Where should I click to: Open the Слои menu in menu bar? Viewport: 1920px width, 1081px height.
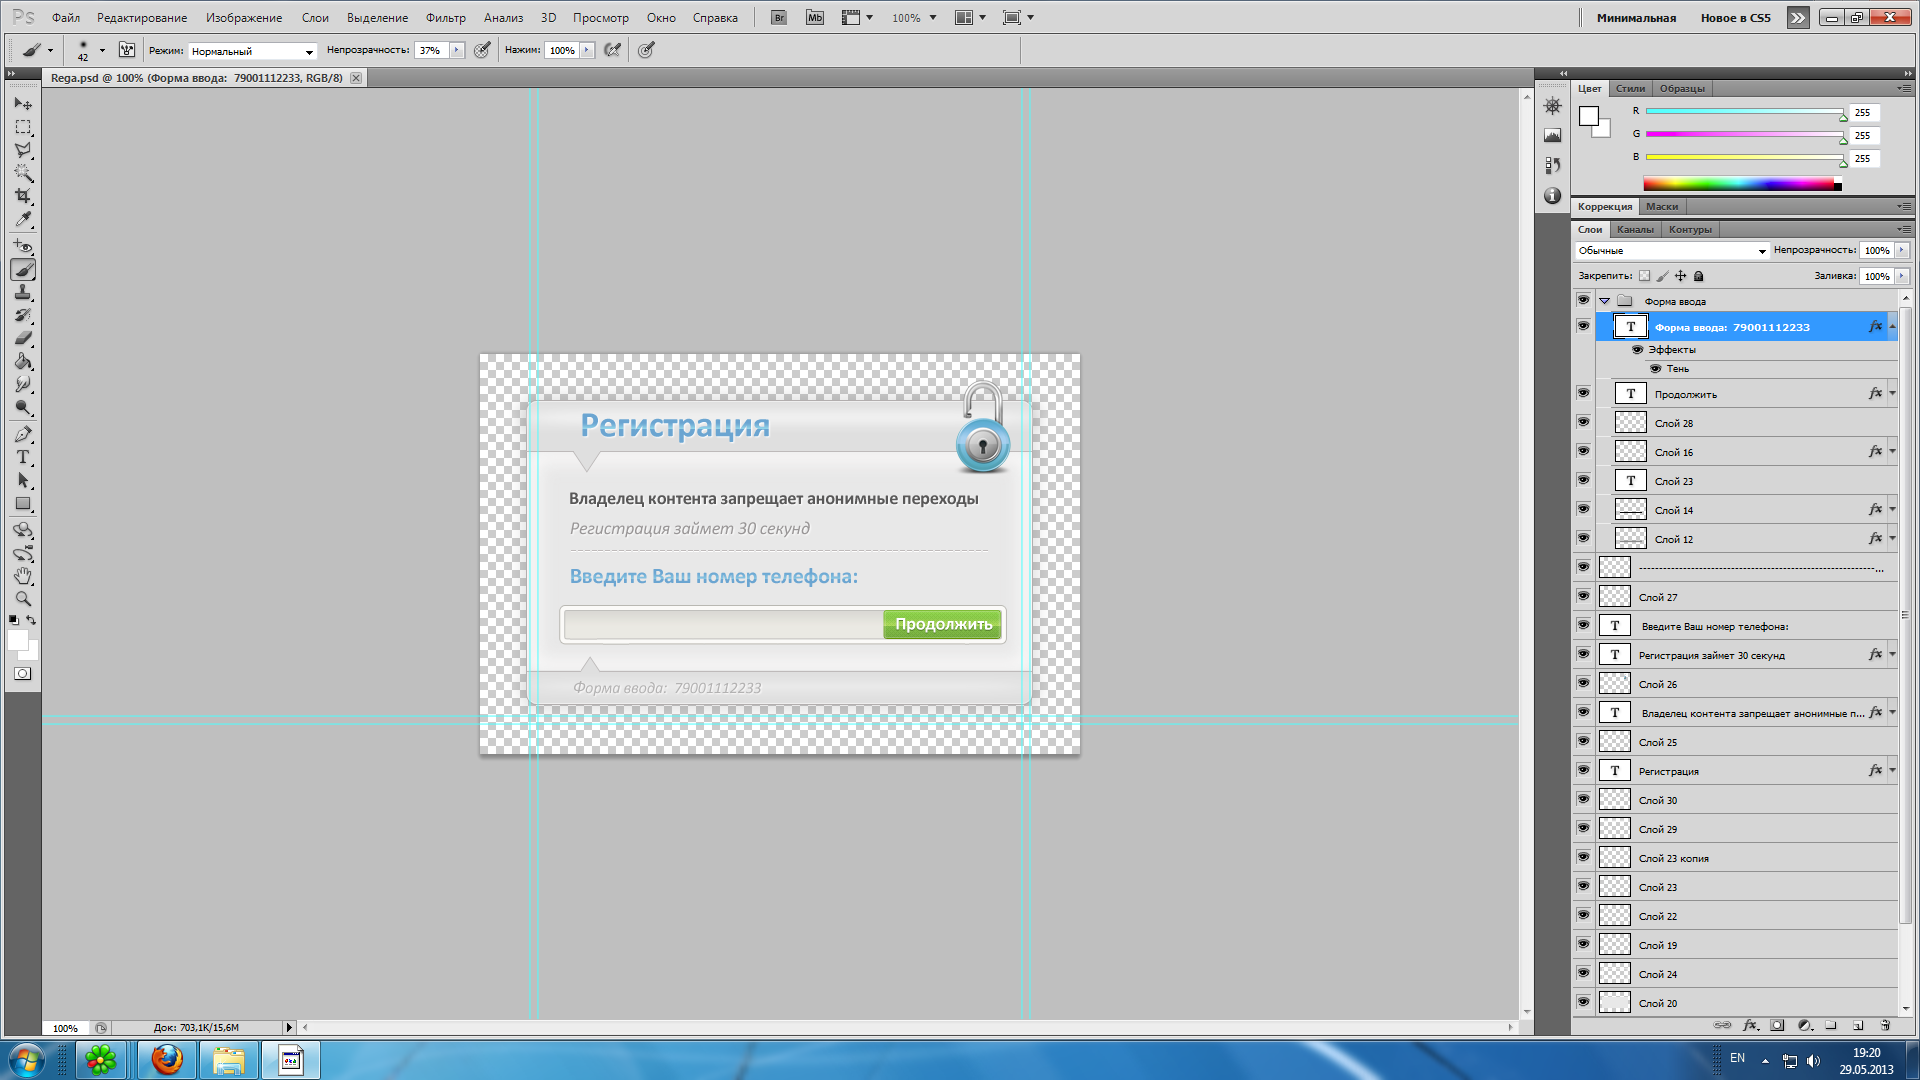315,18
